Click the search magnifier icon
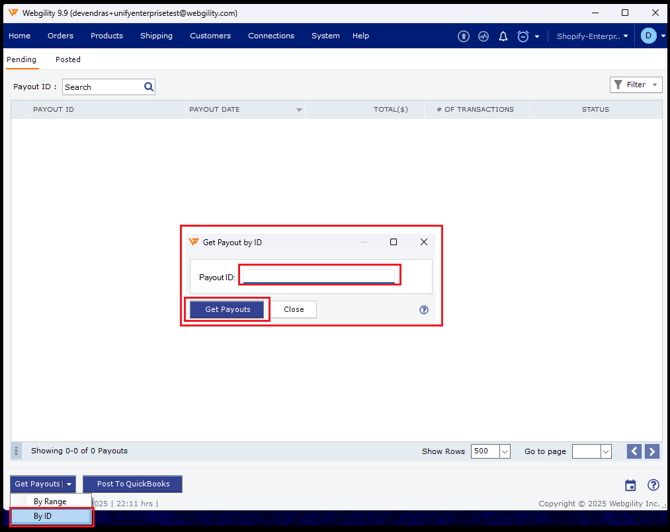670x532 pixels. click(149, 87)
